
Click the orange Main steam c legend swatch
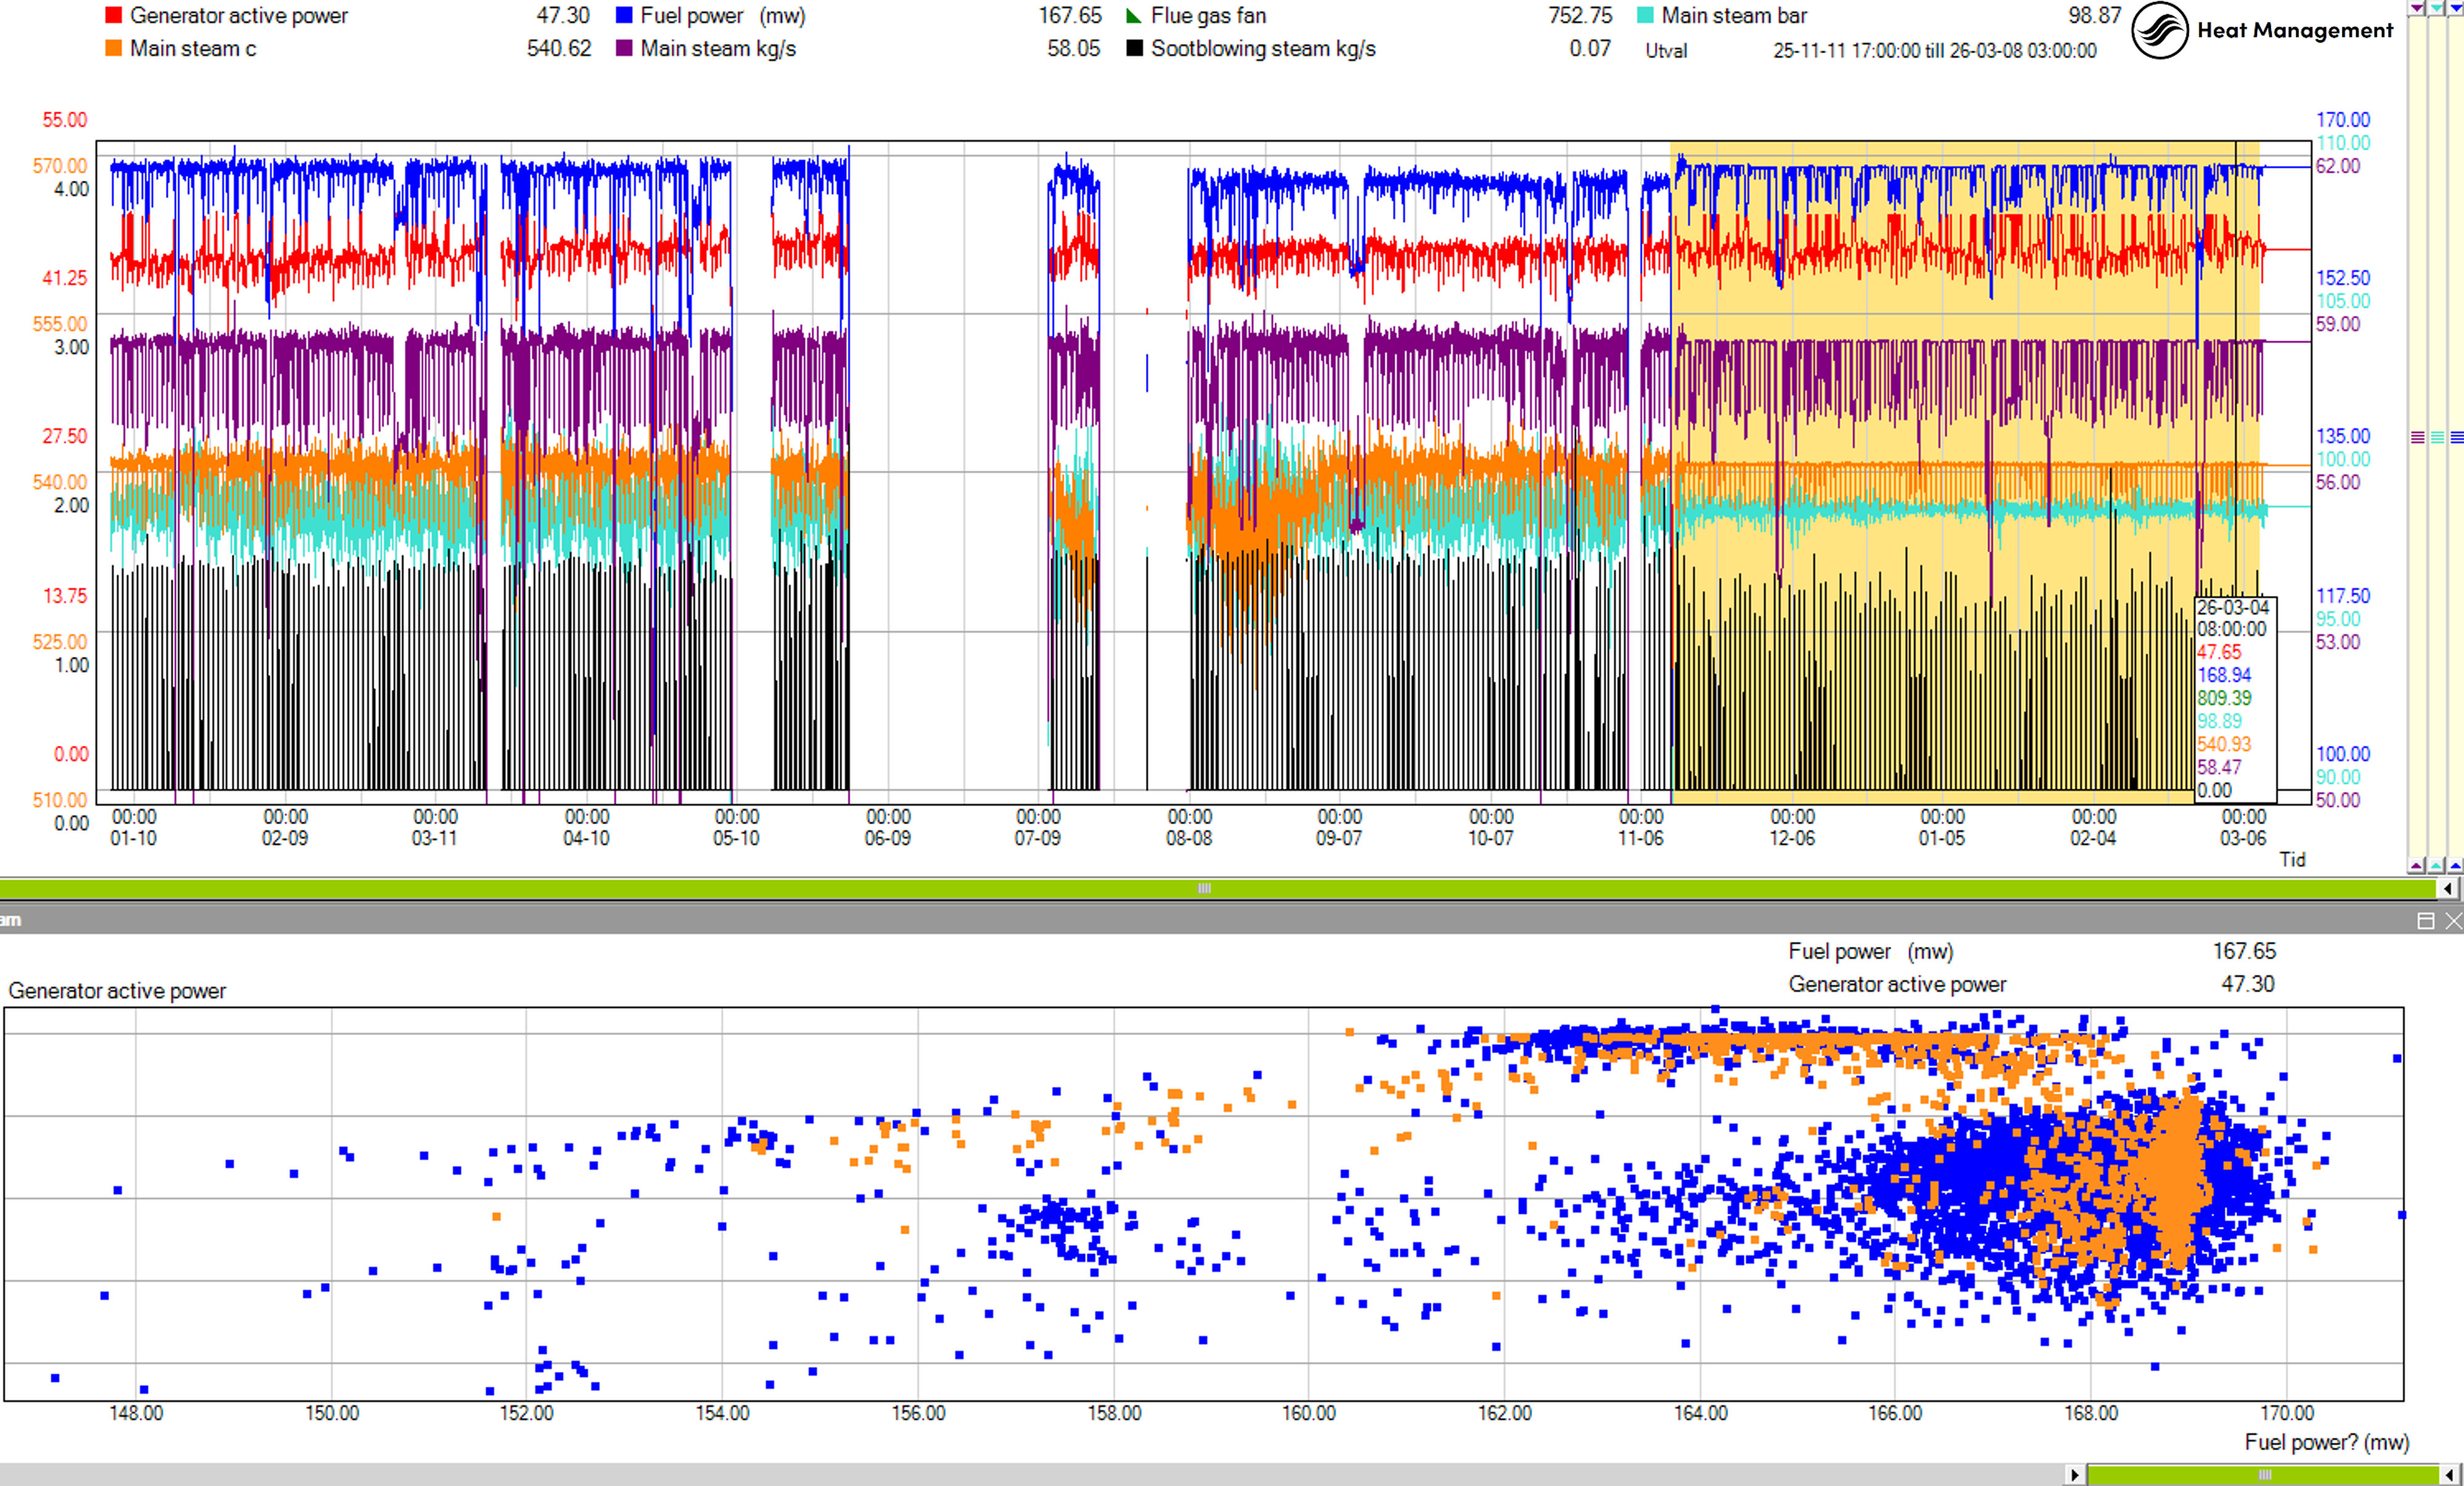(114, 48)
